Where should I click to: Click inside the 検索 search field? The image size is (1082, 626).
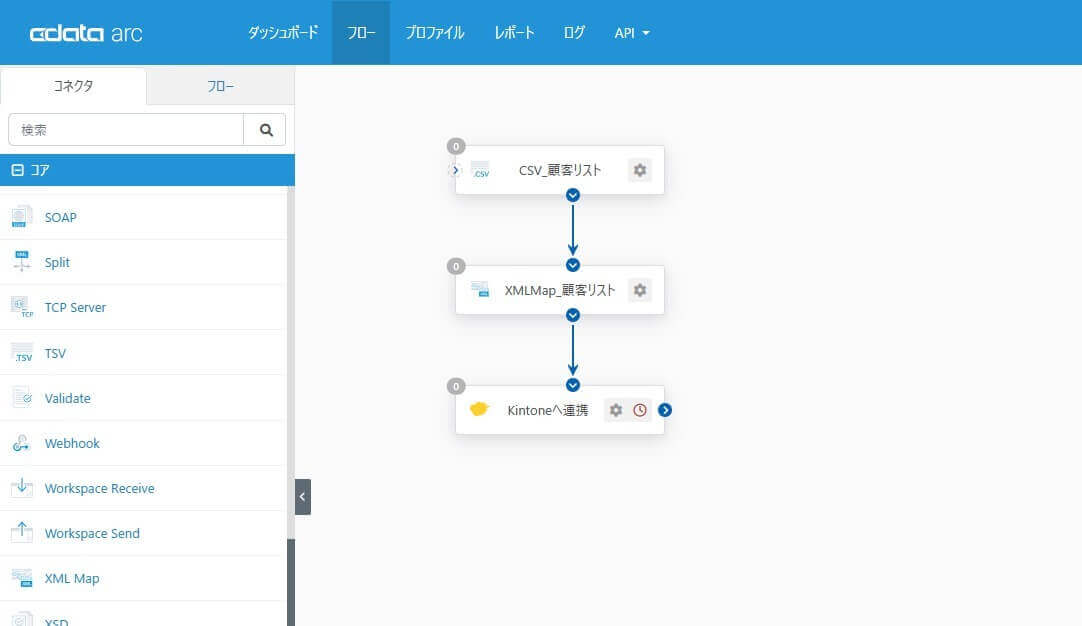pyautogui.click(x=125, y=129)
